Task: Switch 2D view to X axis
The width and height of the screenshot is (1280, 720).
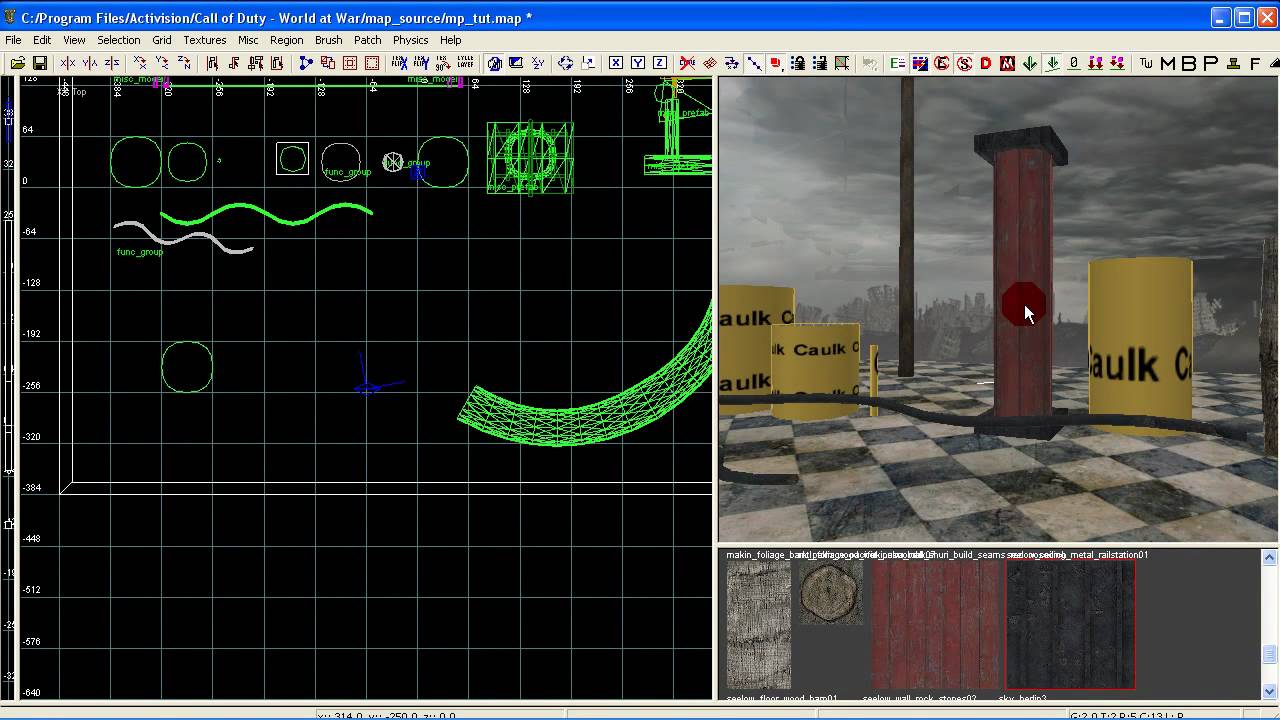Action: (x=616, y=63)
